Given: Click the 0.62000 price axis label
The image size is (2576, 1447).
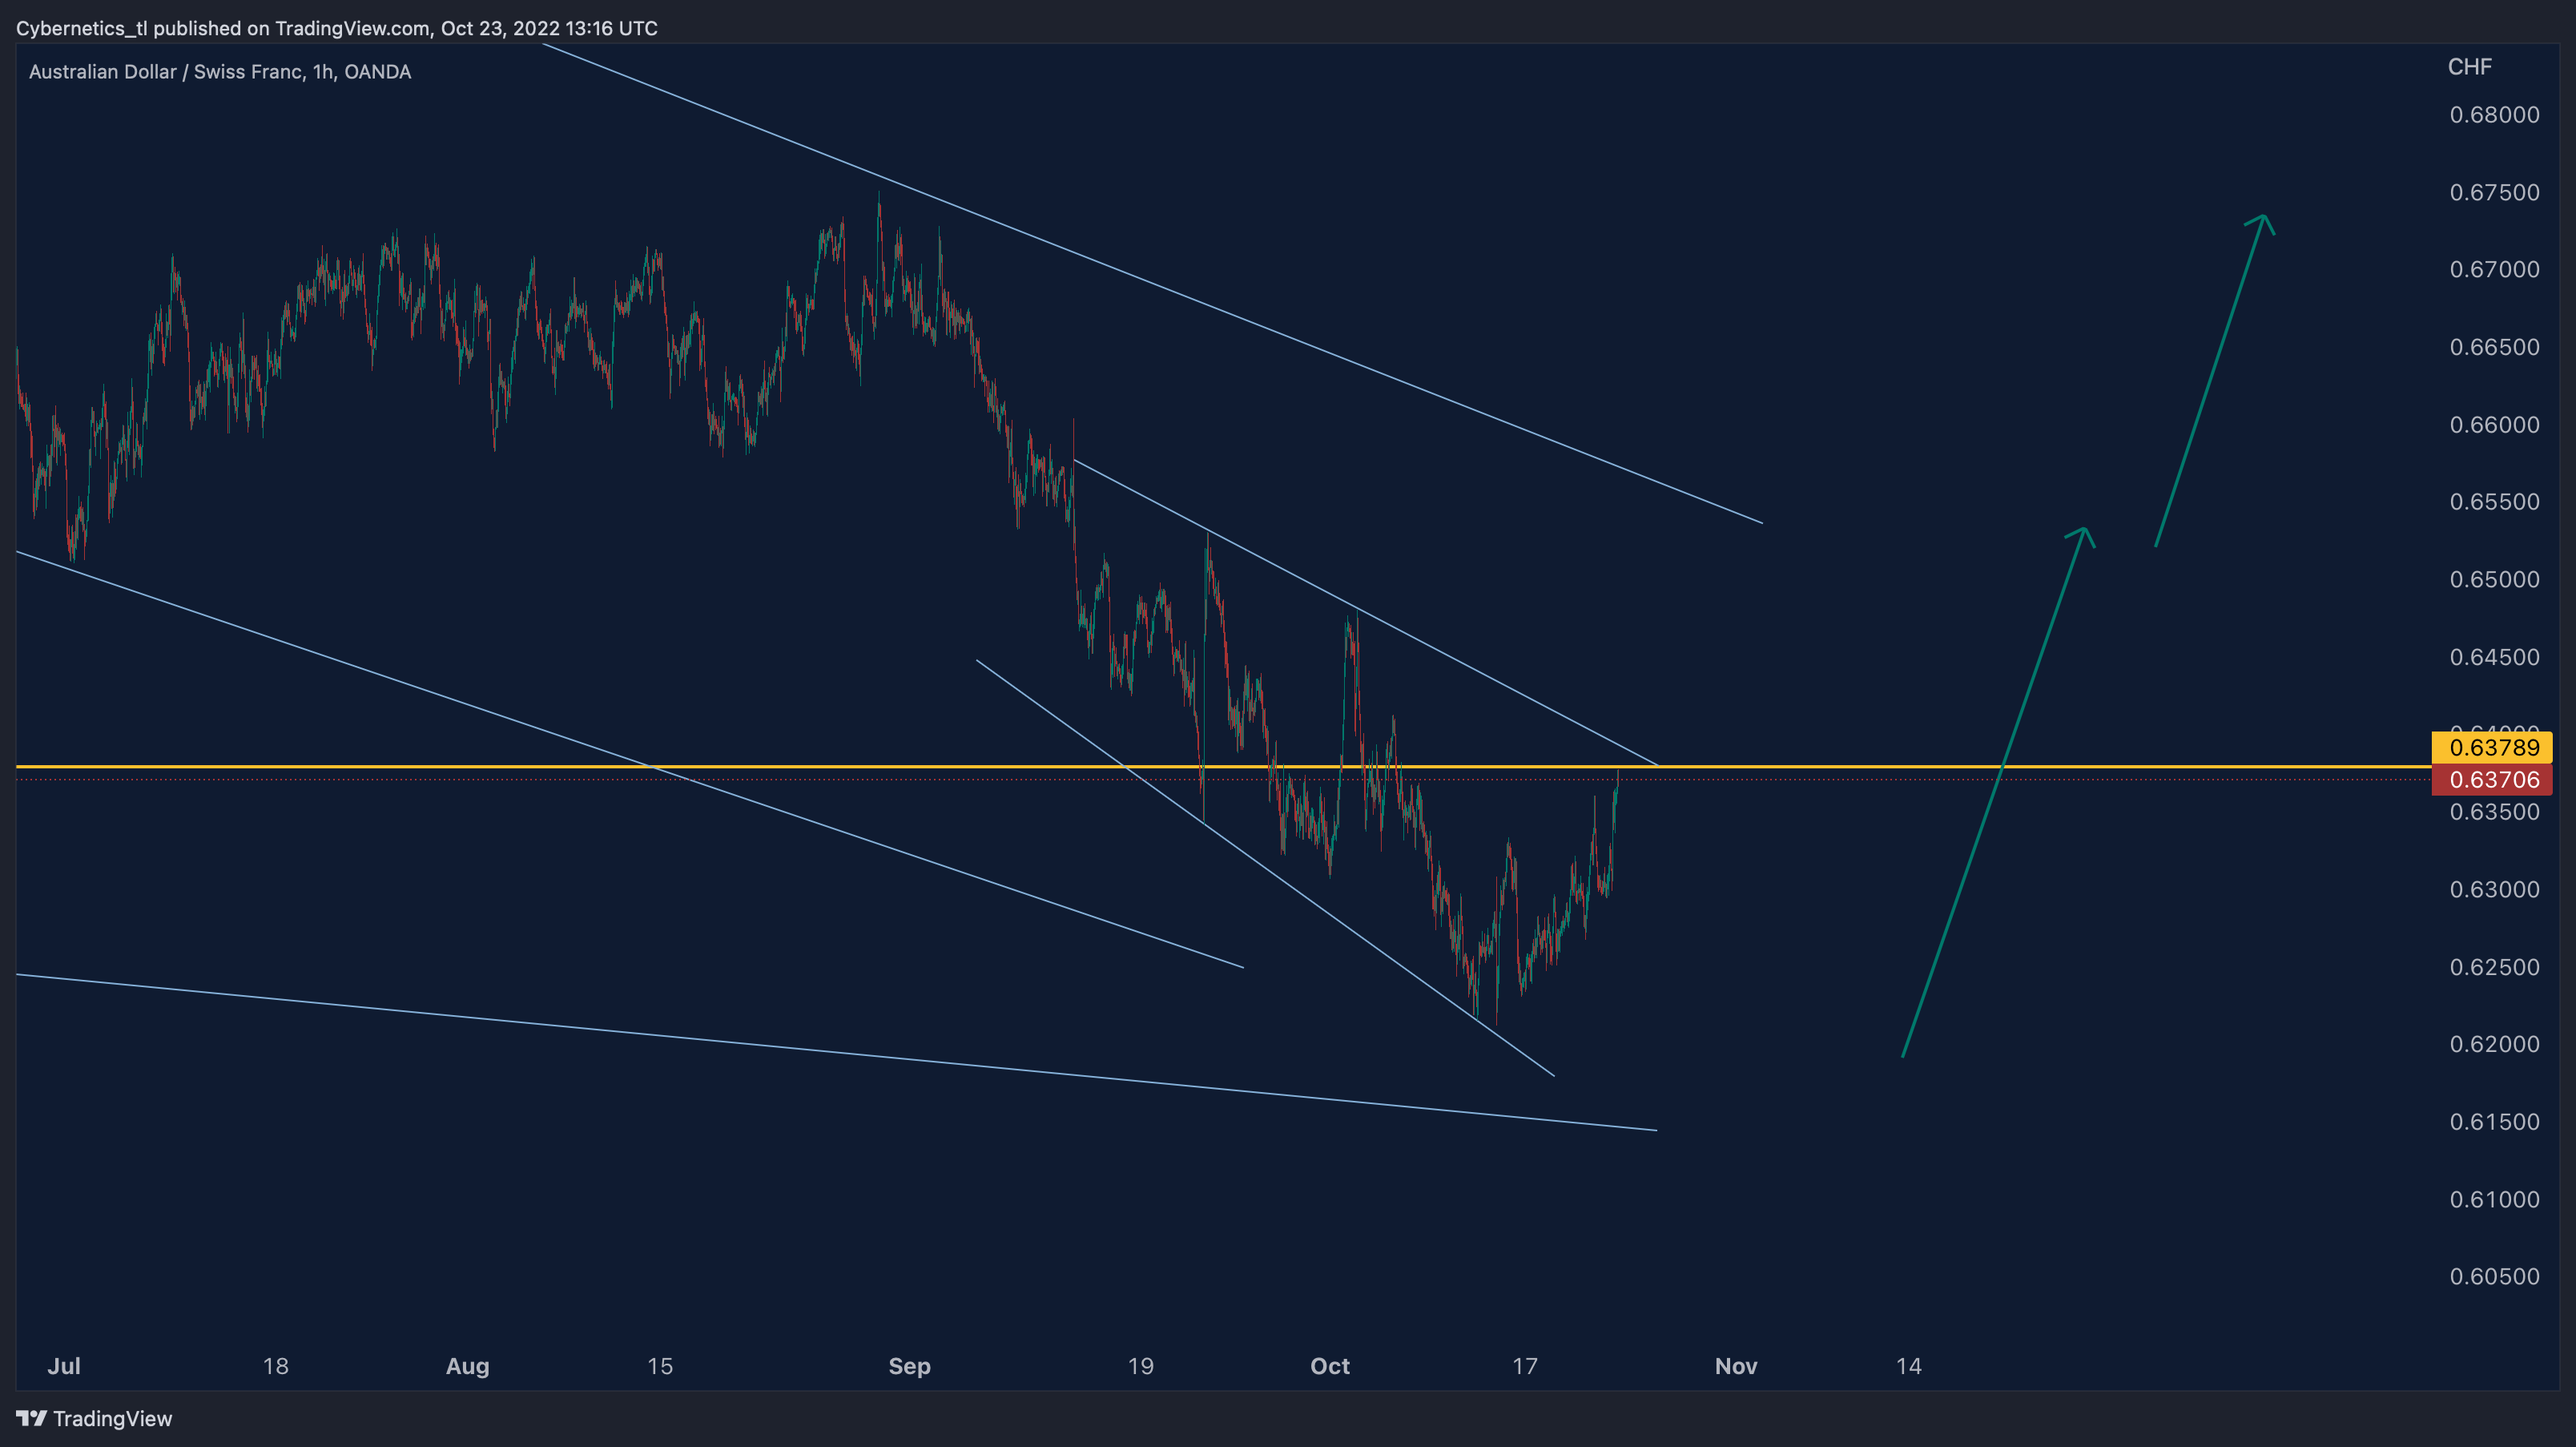Looking at the screenshot, I should [2494, 1044].
